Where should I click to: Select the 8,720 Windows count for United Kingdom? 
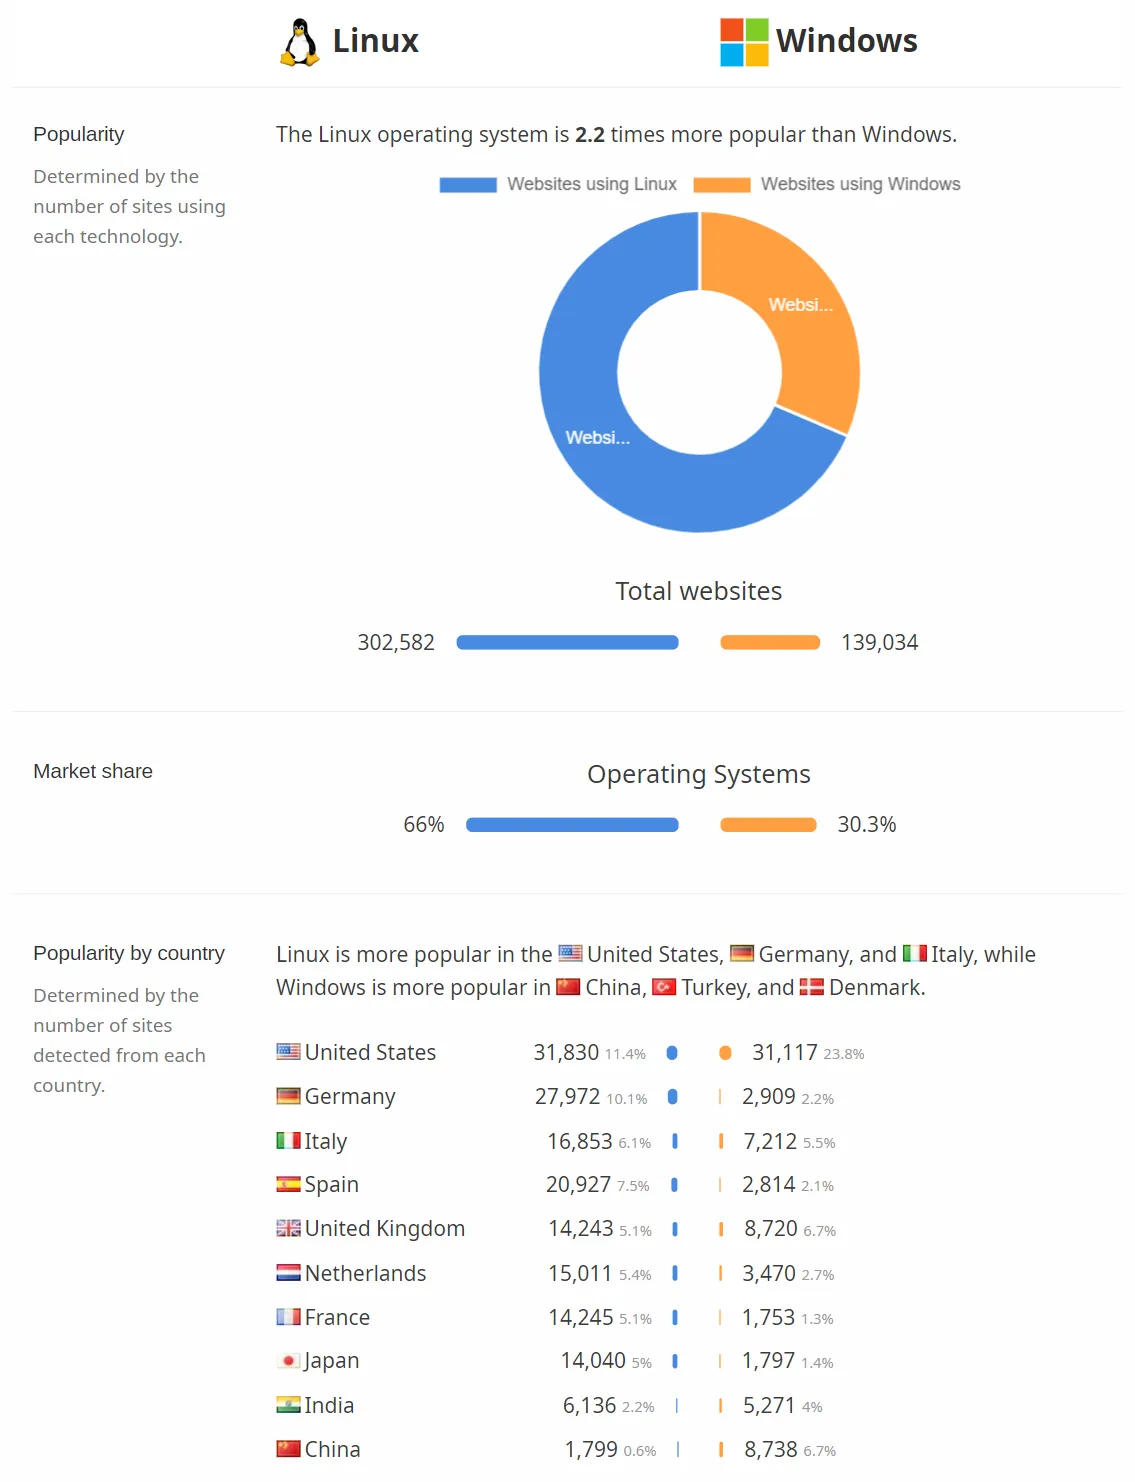point(771,1229)
